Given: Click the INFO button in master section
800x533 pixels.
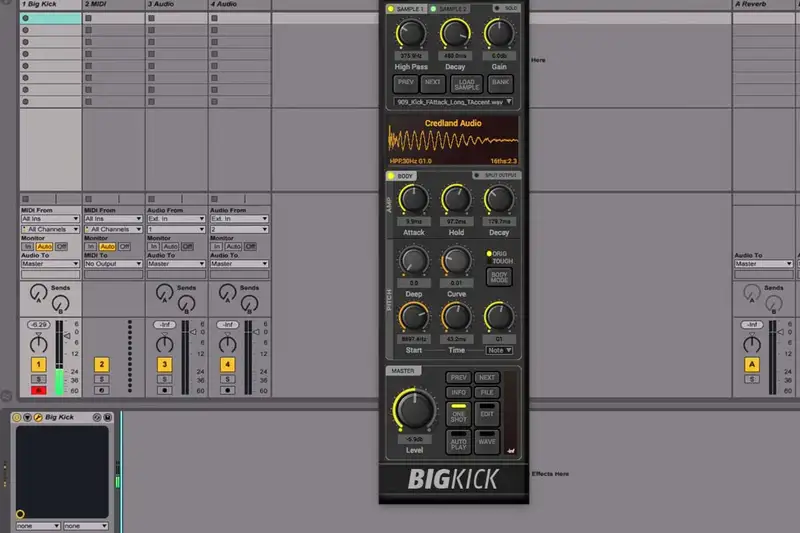Looking at the screenshot, I should click(x=459, y=392).
